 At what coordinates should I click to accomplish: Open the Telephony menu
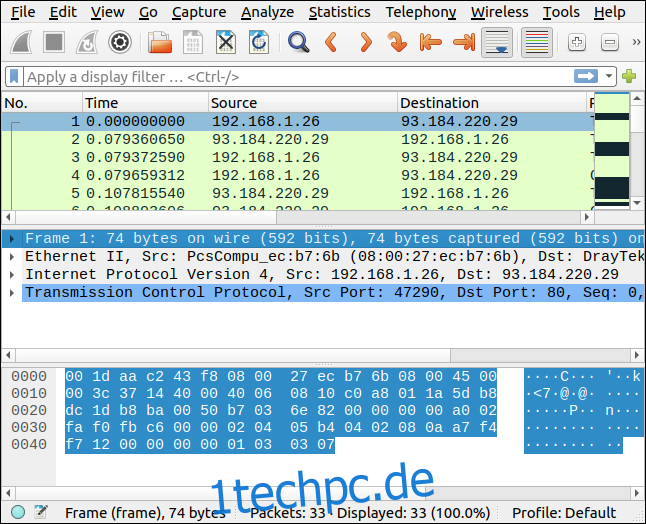pos(421,12)
